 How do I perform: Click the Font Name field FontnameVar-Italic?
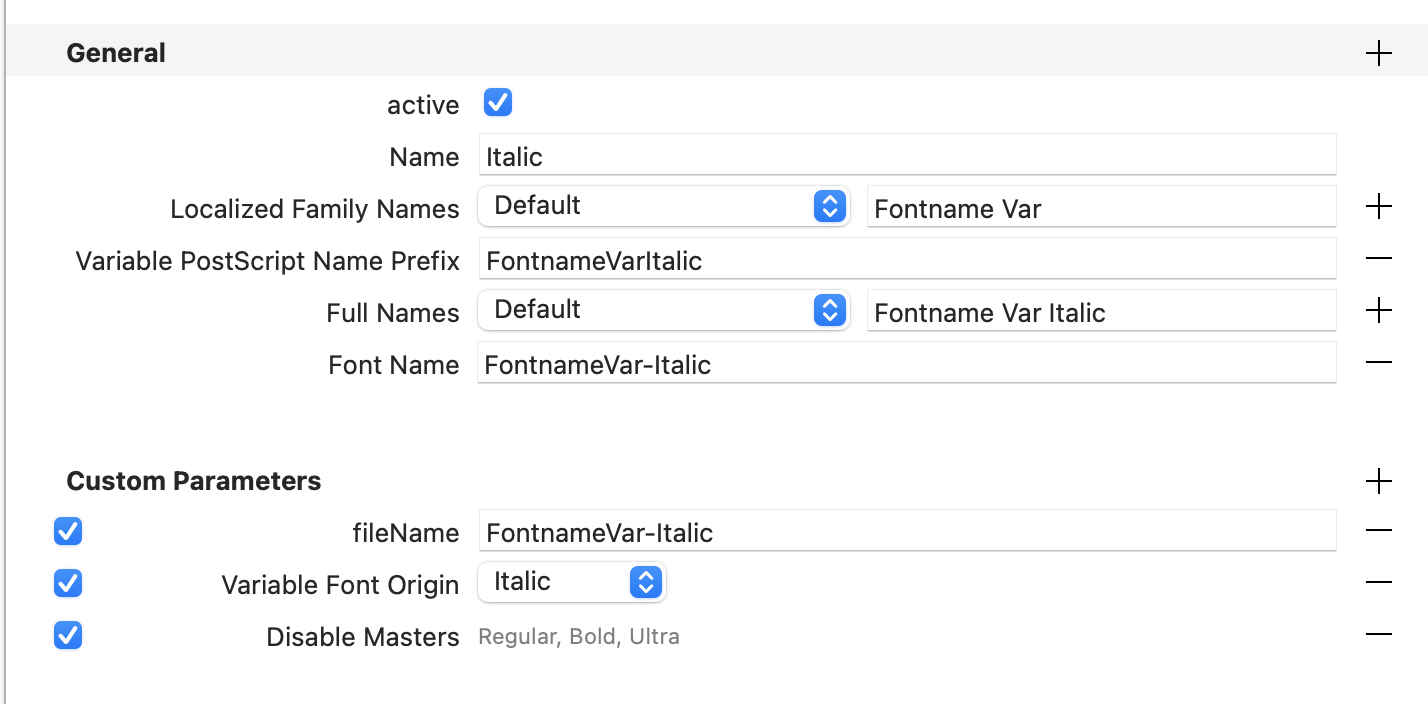(x=906, y=364)
